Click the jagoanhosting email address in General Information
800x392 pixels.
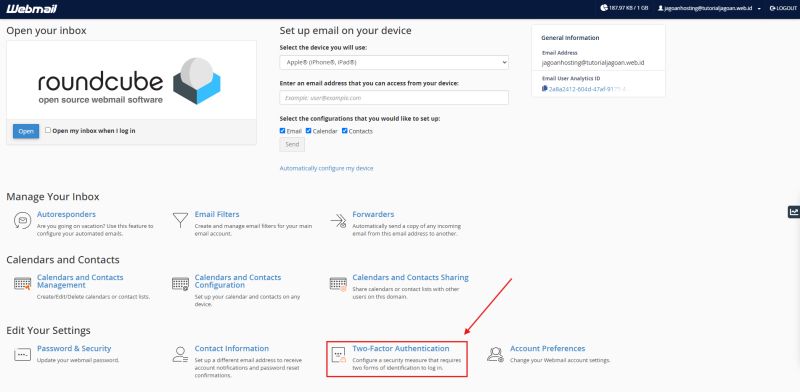tap(593, 63)
